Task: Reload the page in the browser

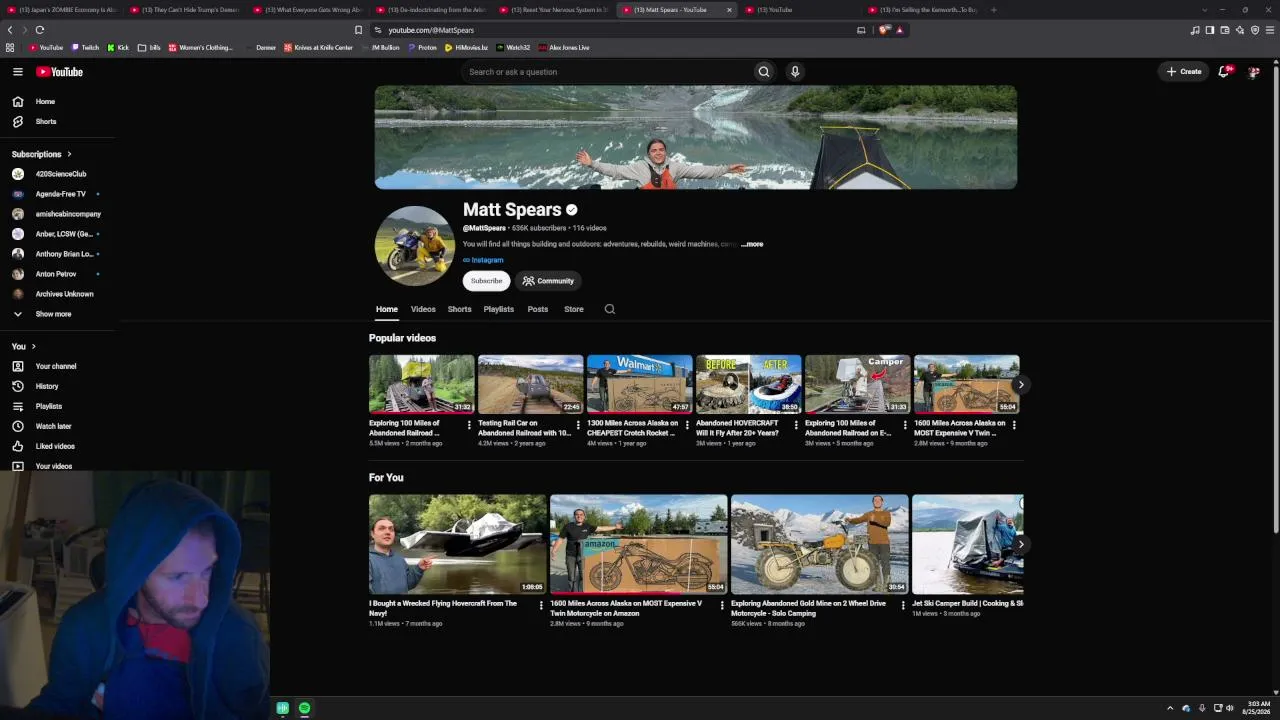Action: (40, 30)
